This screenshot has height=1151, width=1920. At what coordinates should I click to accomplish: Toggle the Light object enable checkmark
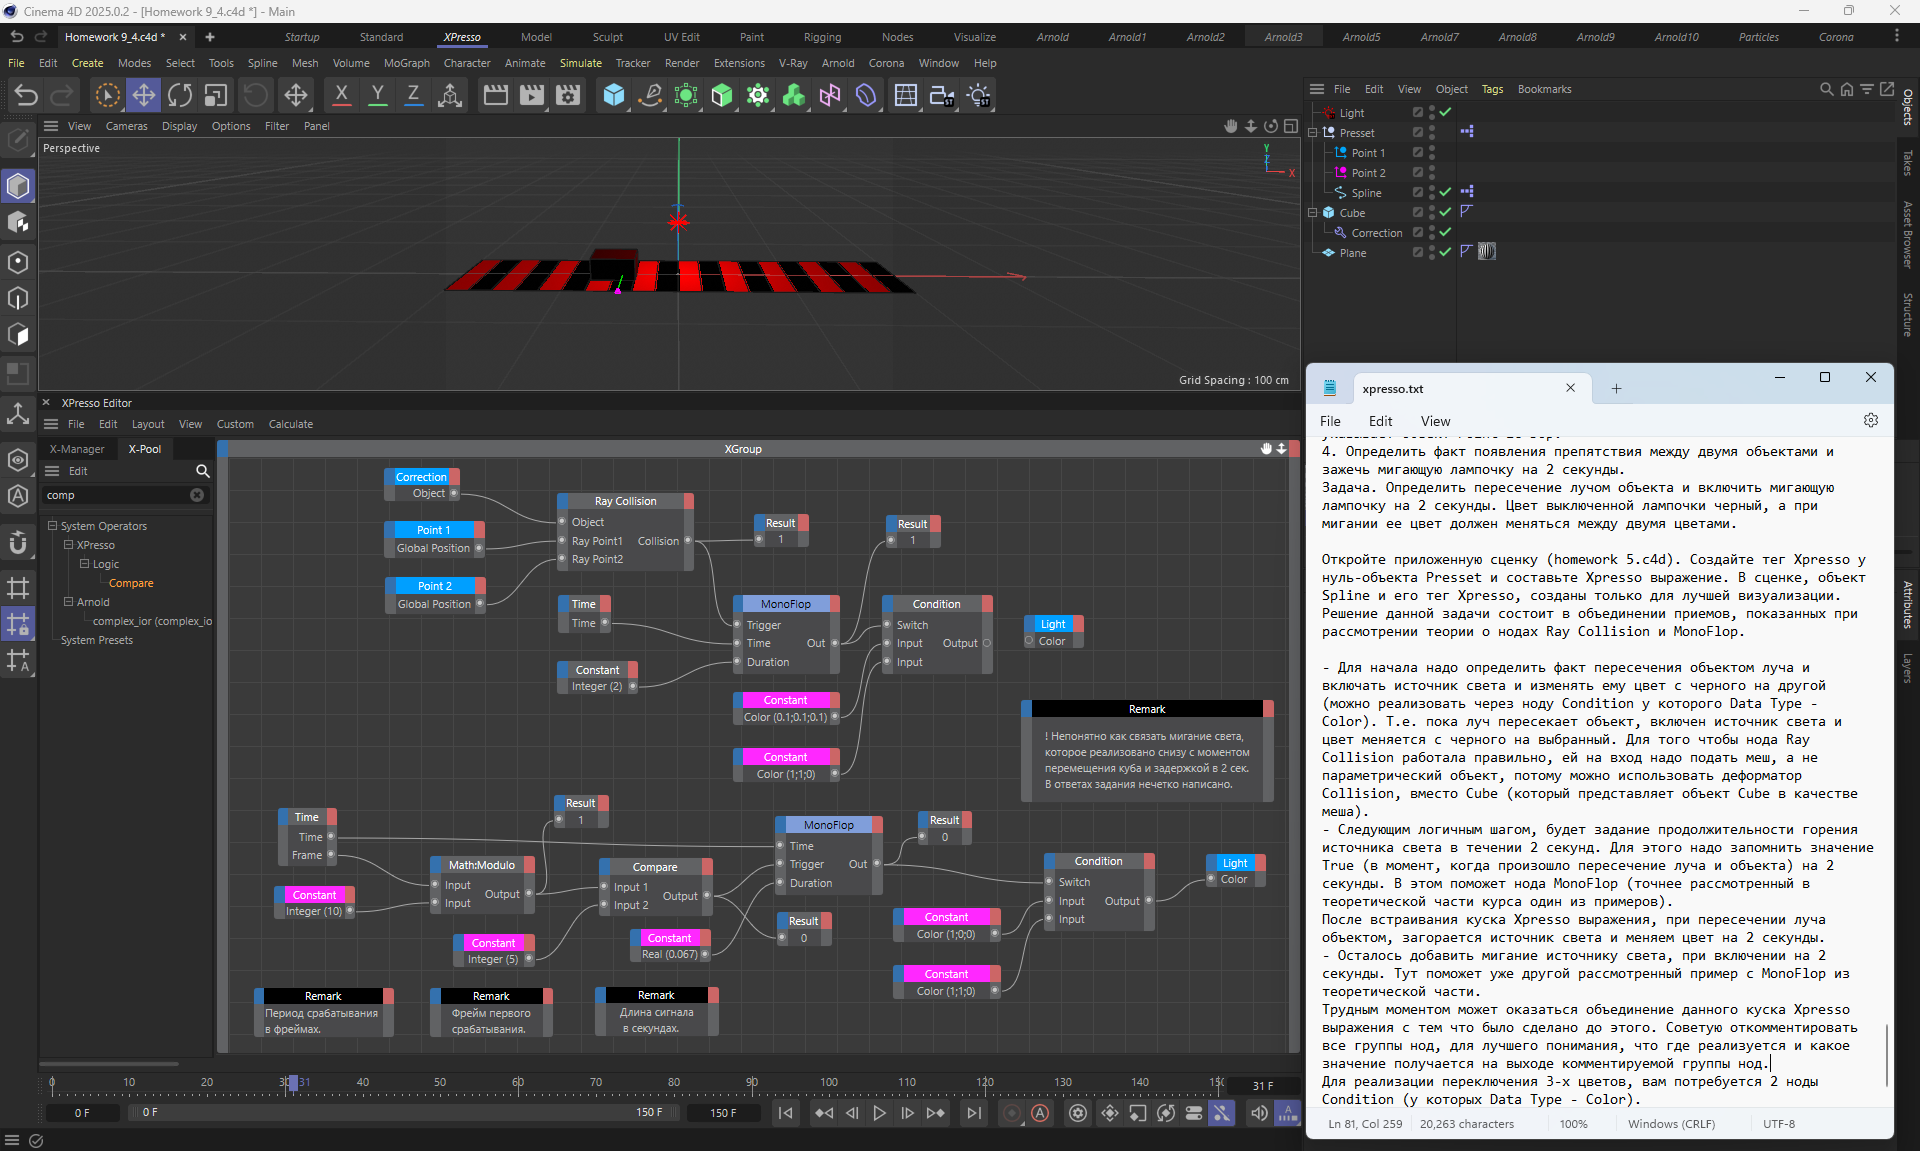point(1445,112)
